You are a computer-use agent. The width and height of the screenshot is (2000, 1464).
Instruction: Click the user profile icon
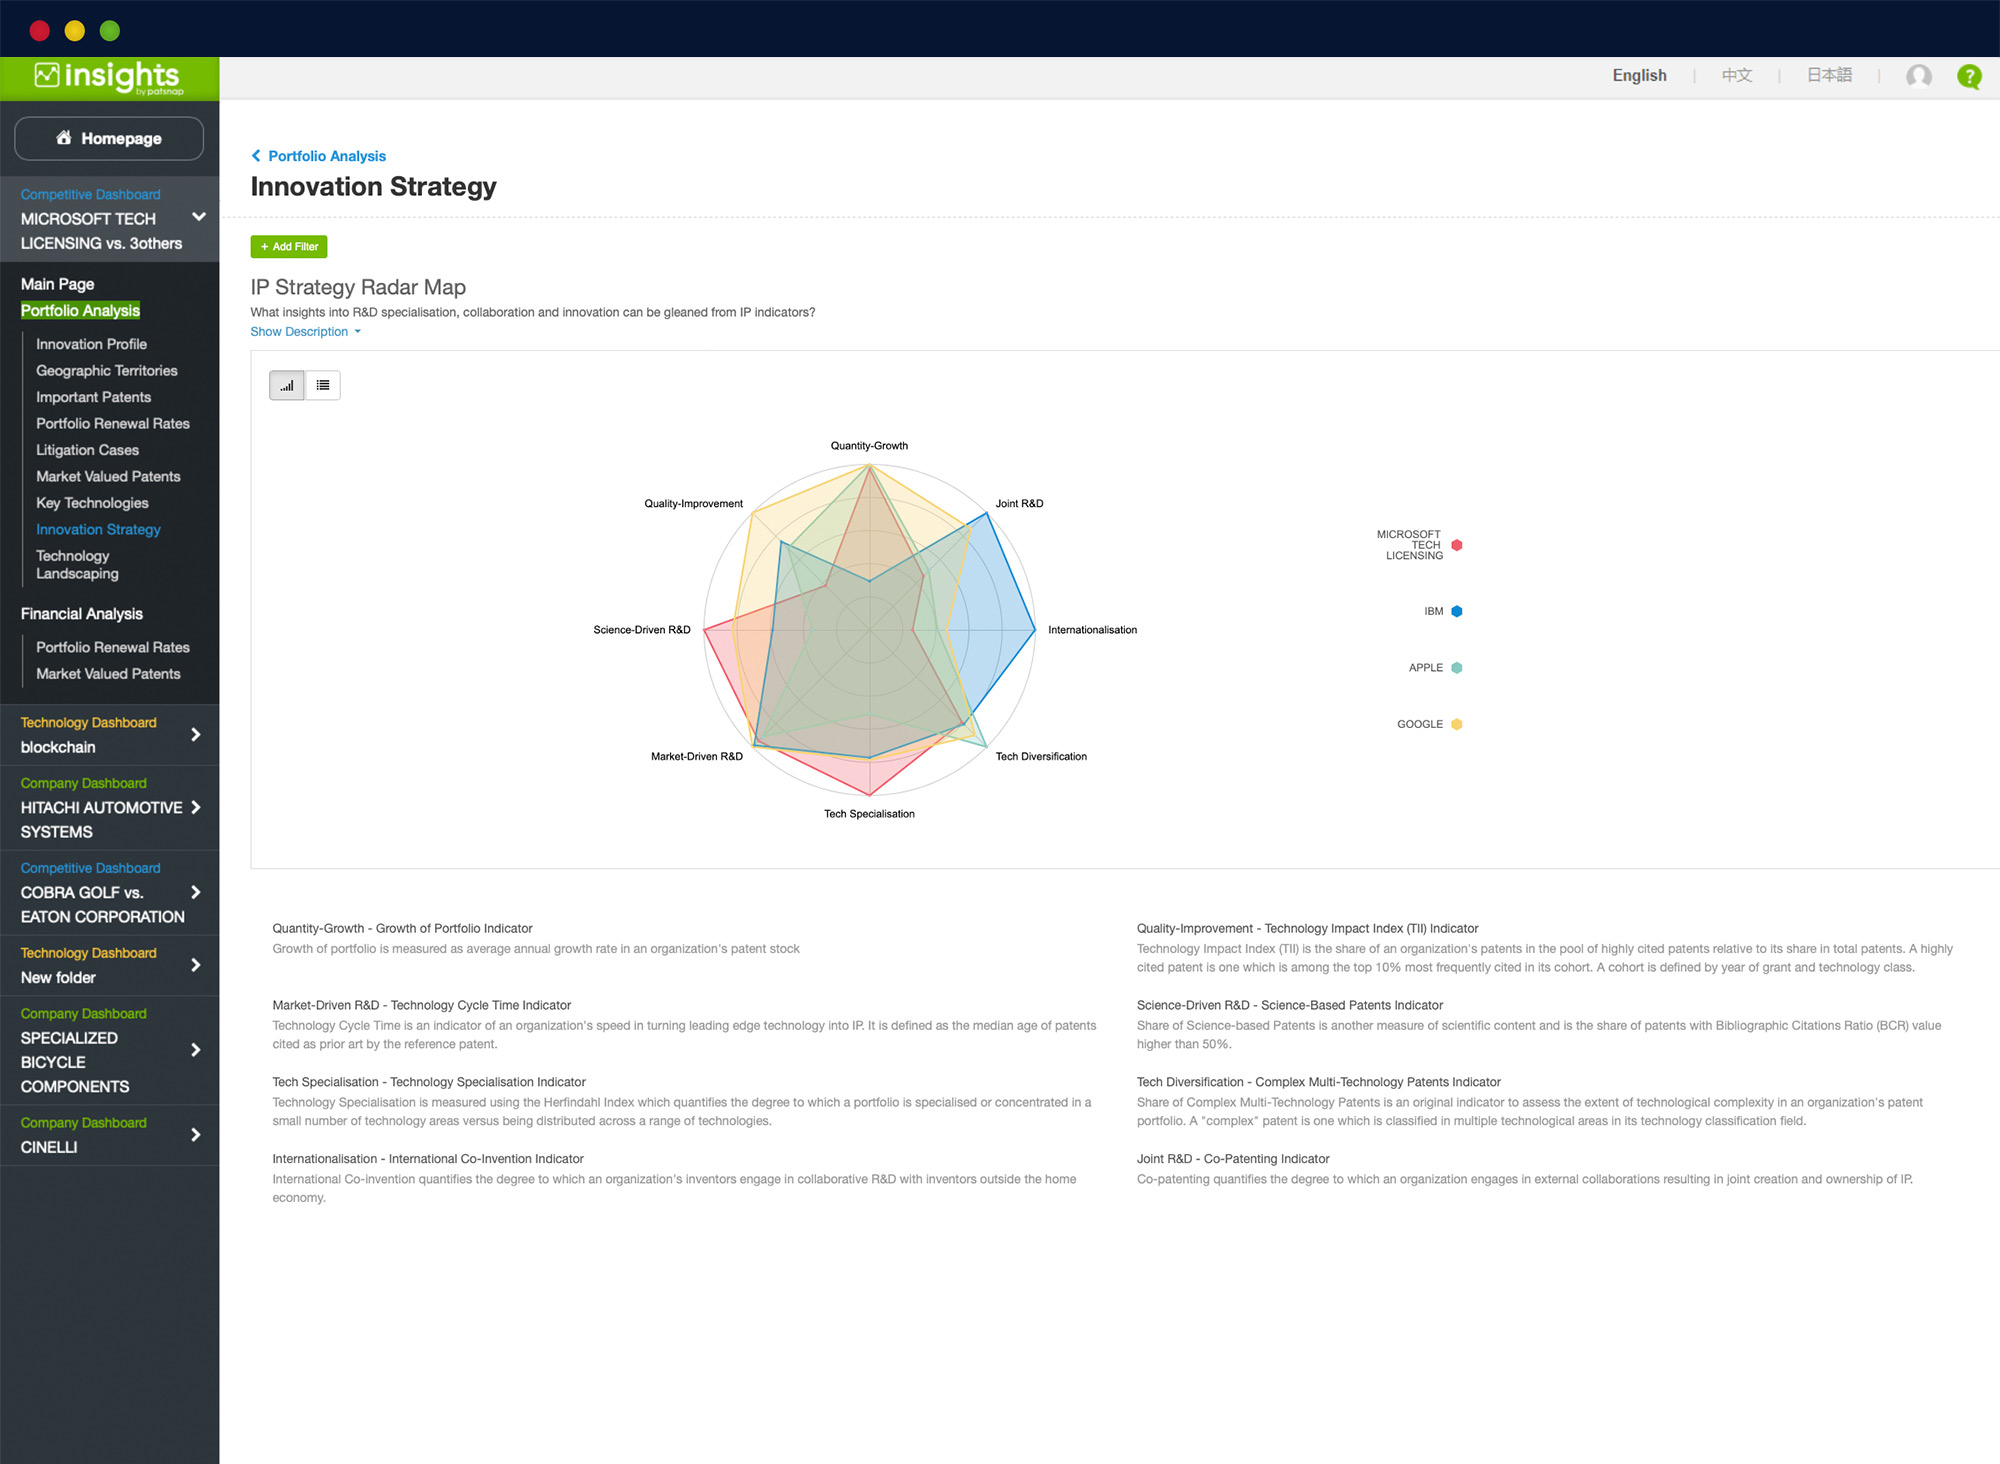point(1919,76)
